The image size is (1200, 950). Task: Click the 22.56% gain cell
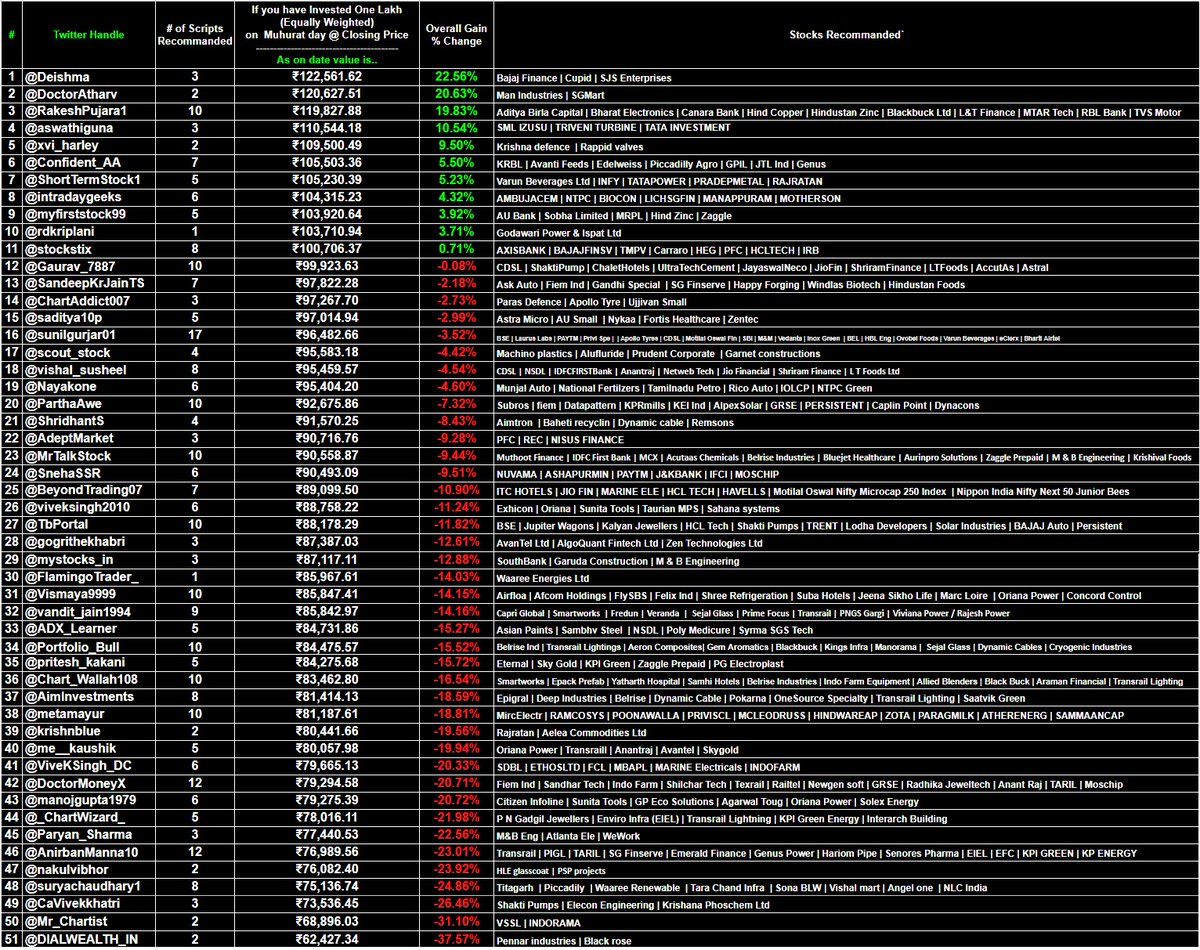[456, 77]
